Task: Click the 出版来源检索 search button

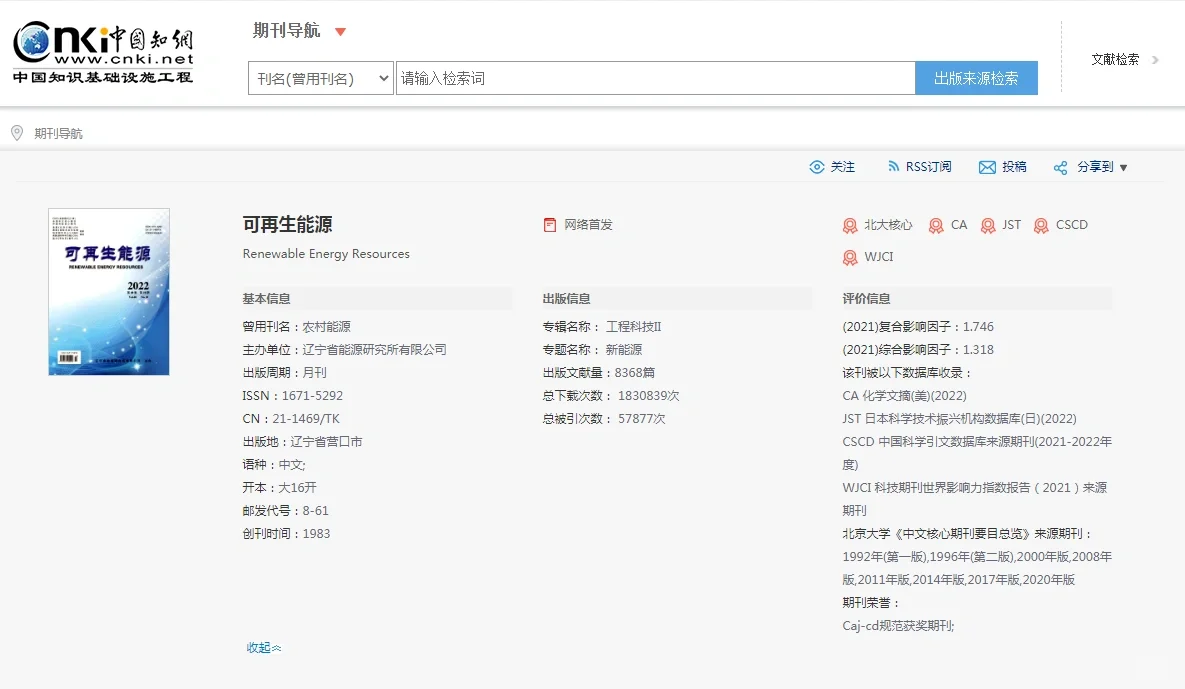Action: click(975, 78)
